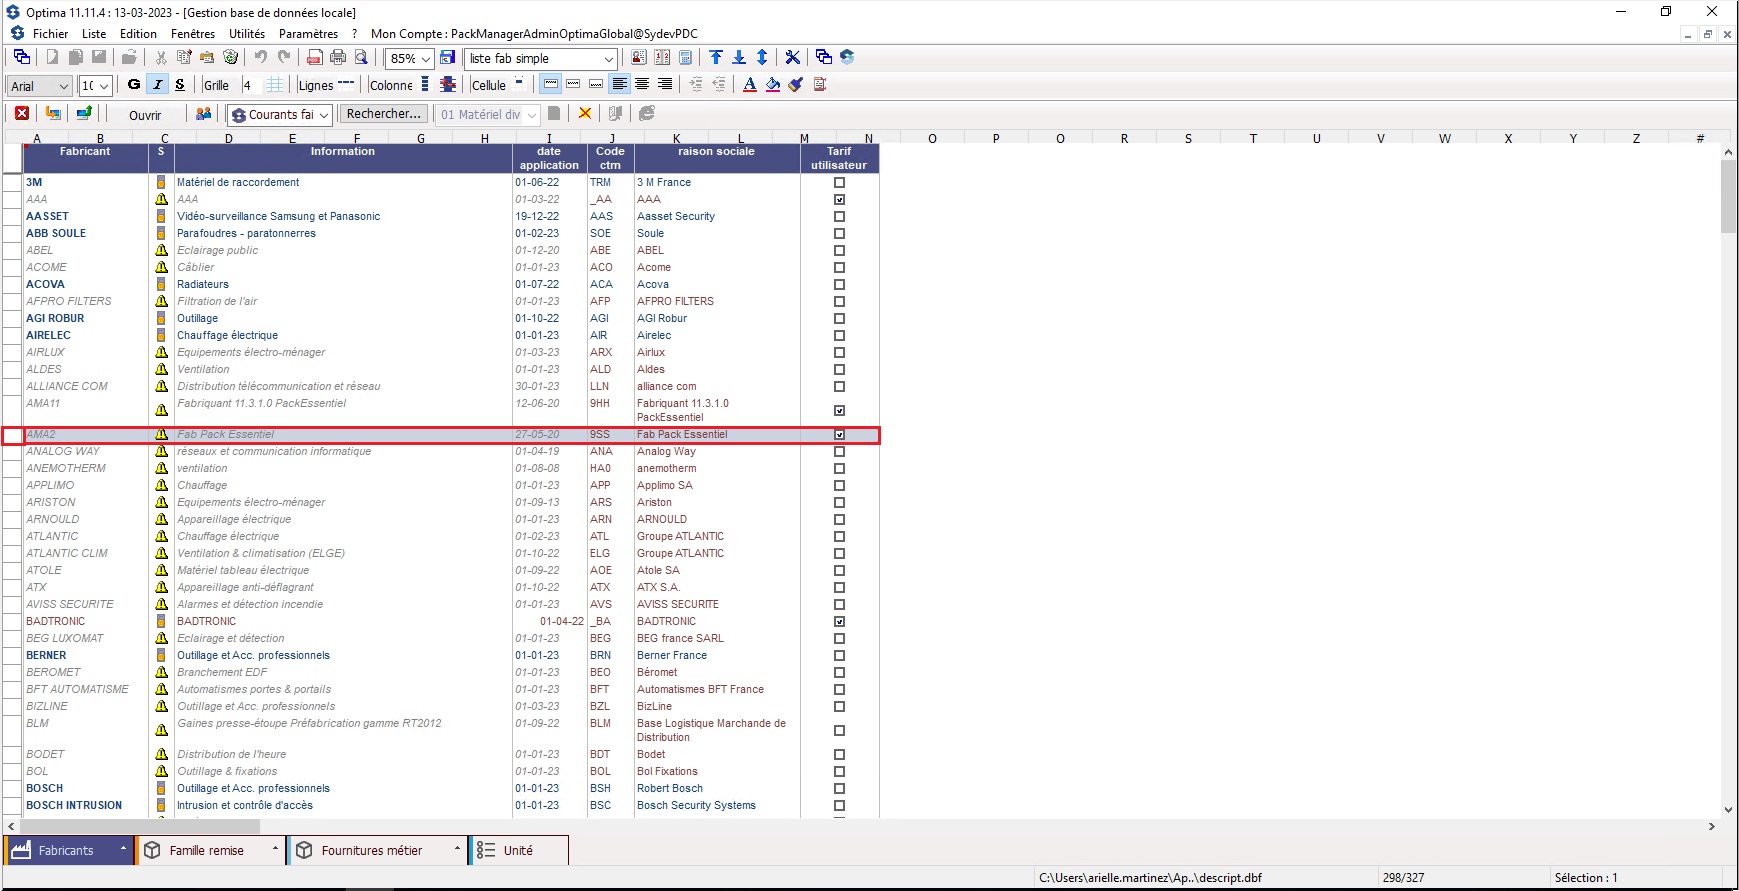Image resolution: width=1739 pixels, height=891 pixels.
Task: Open the fill color bucket picker
Action: pos(773,85)
